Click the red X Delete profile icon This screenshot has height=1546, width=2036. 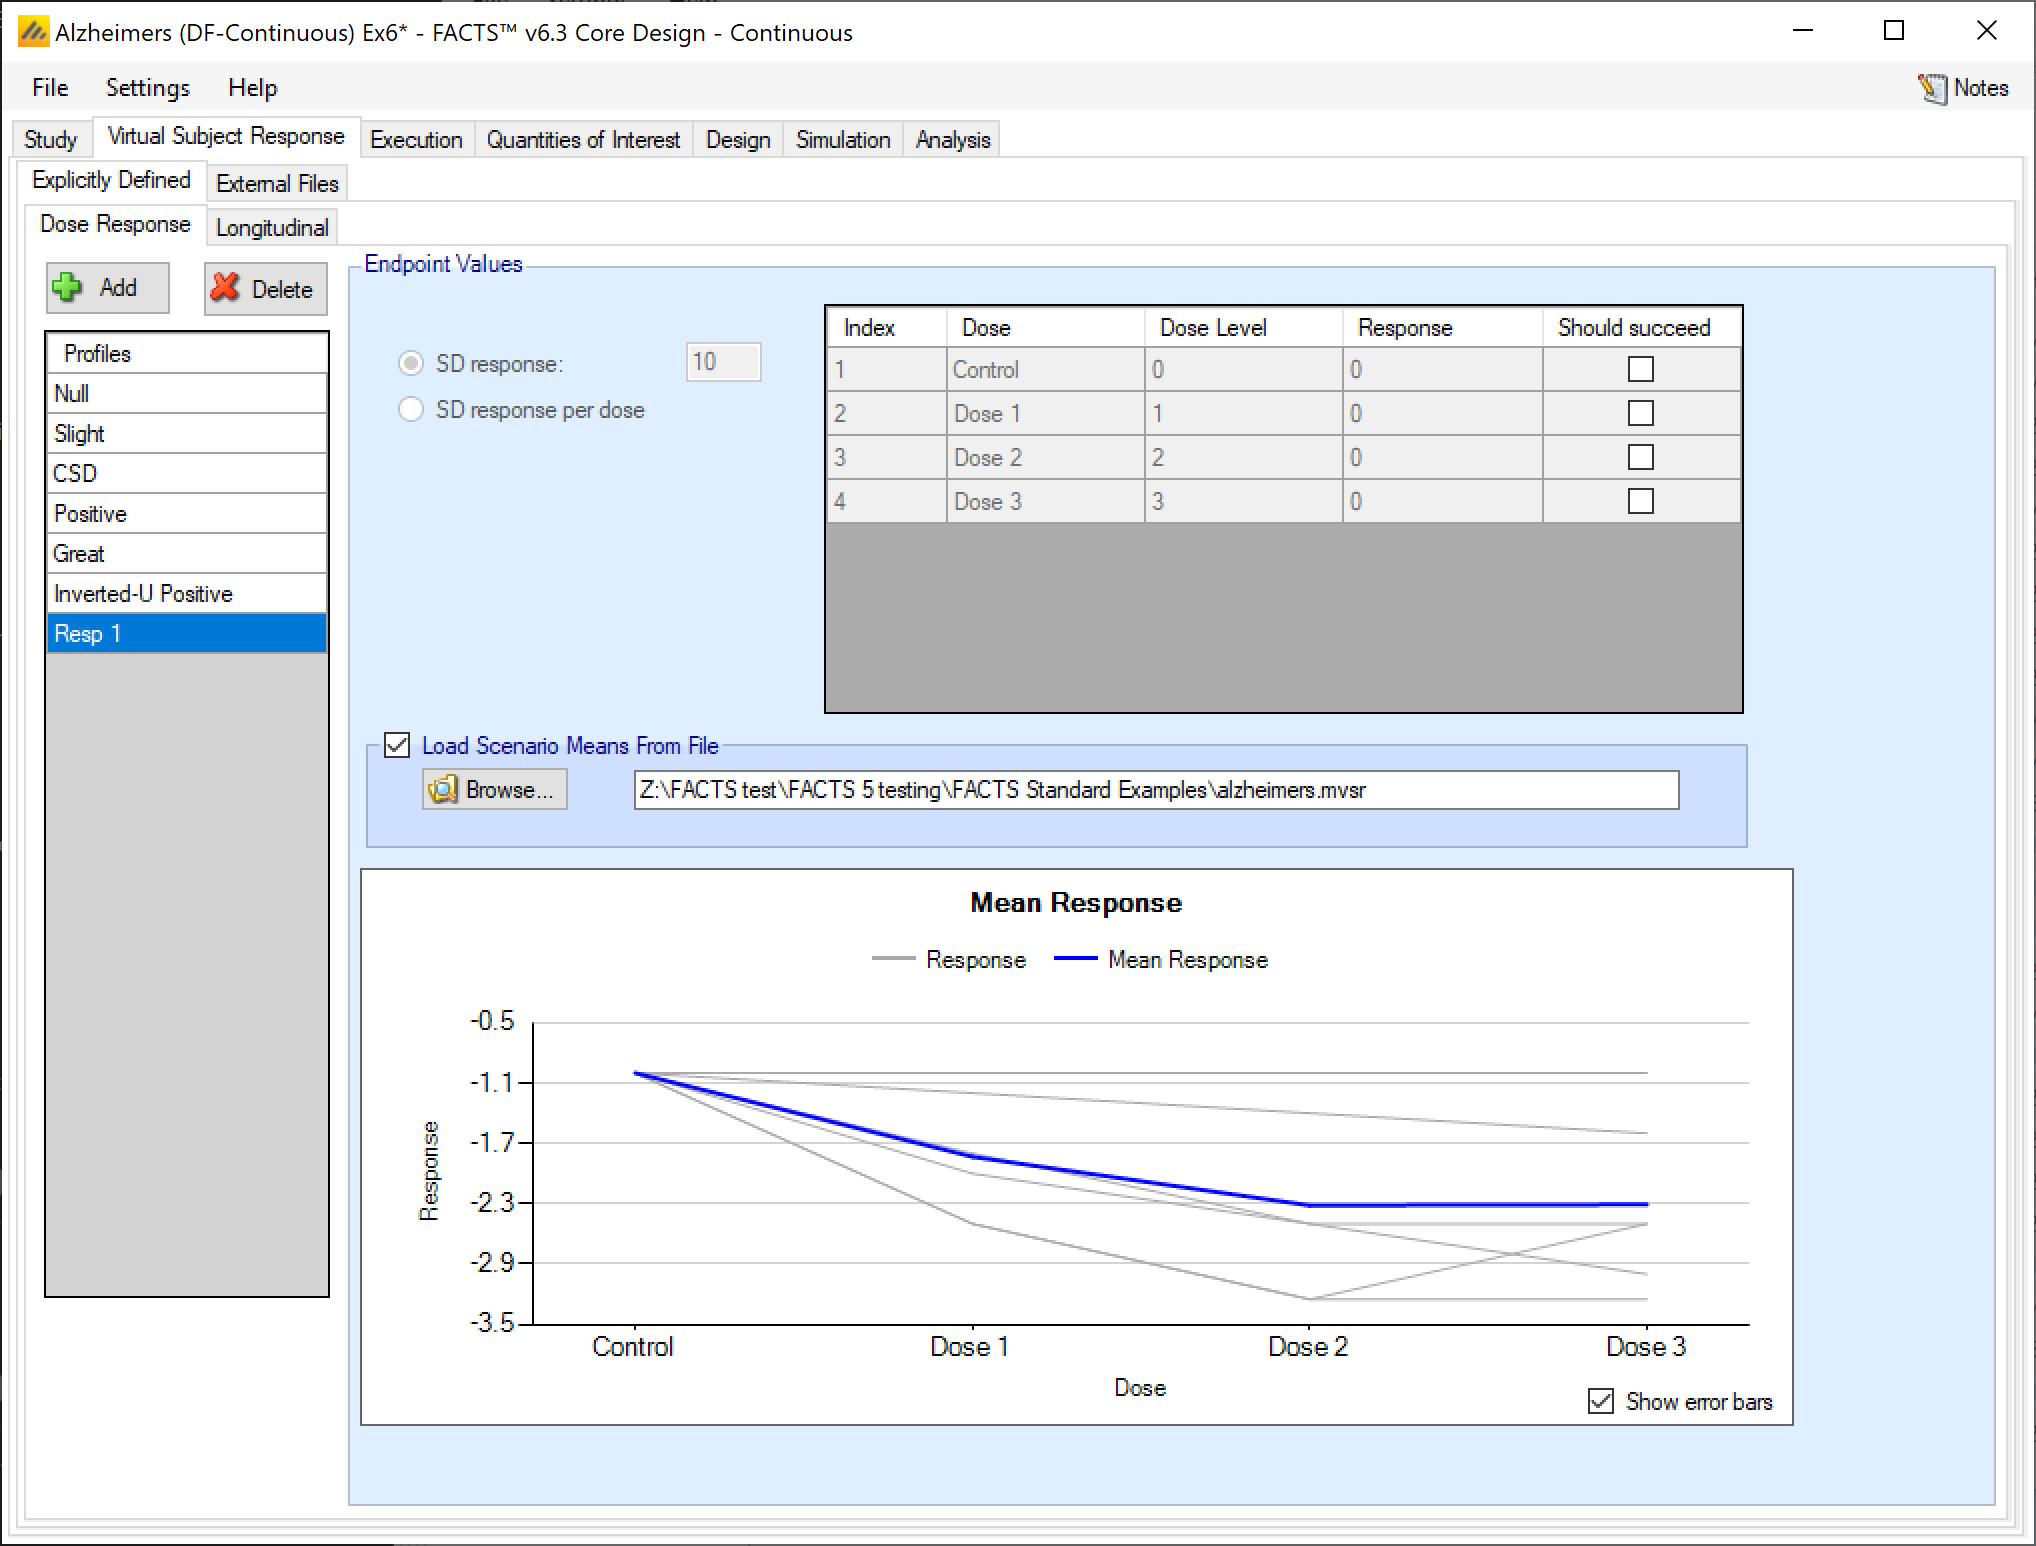[226, 288]
